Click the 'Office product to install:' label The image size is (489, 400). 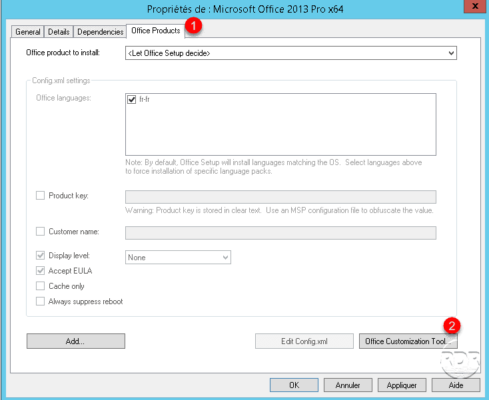tap(63, 53)
